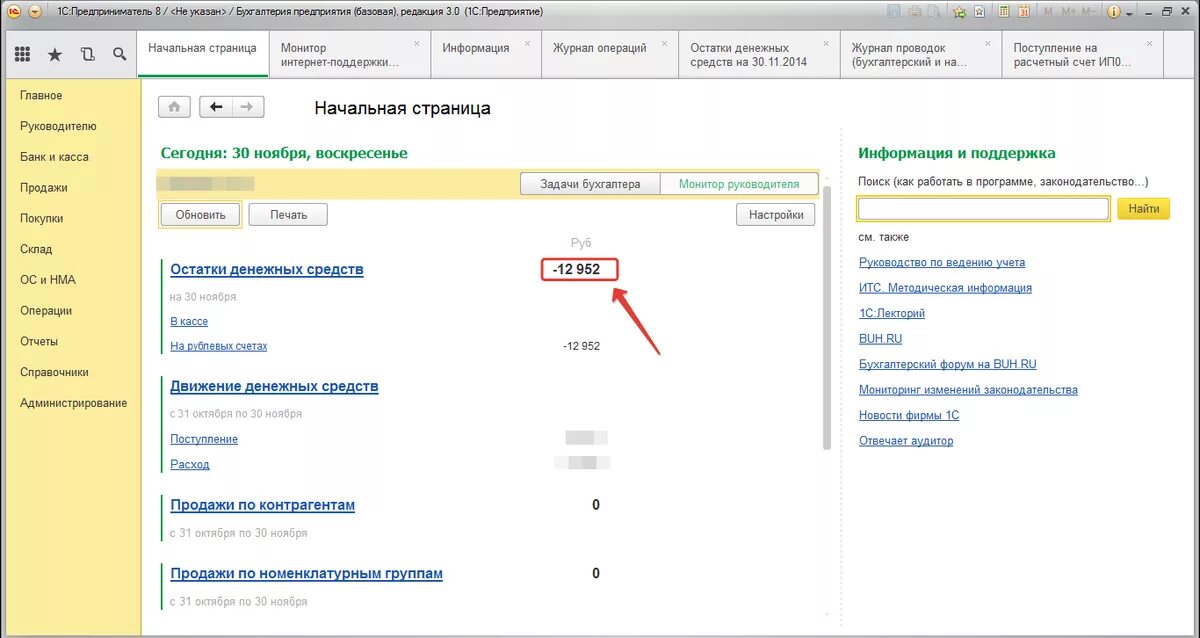The width and height of the screenshot is (1200, 638).
Task: Open Руководителю section in sidebar
Action: (x=58, y=127)
